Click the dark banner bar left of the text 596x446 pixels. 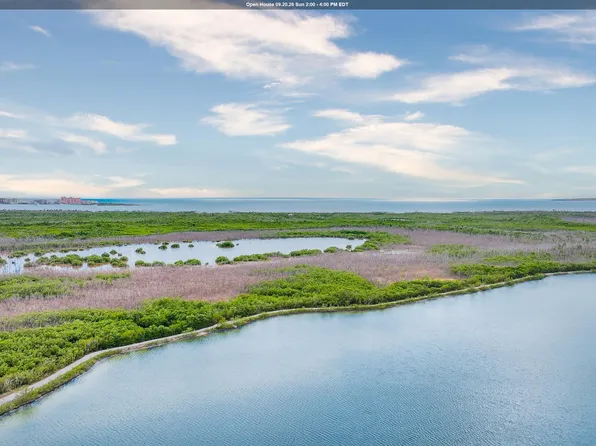tap(122, 5)
